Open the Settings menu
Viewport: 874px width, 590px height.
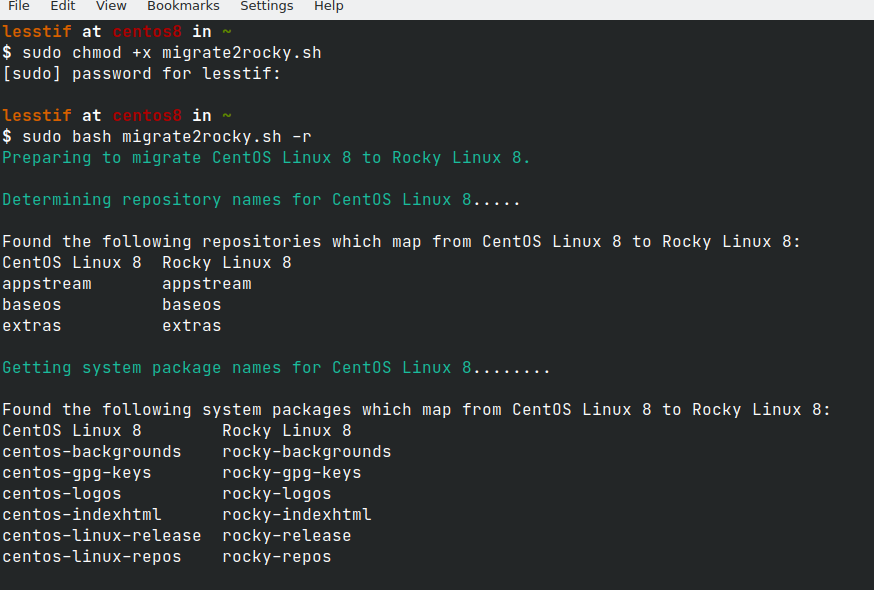266,6
